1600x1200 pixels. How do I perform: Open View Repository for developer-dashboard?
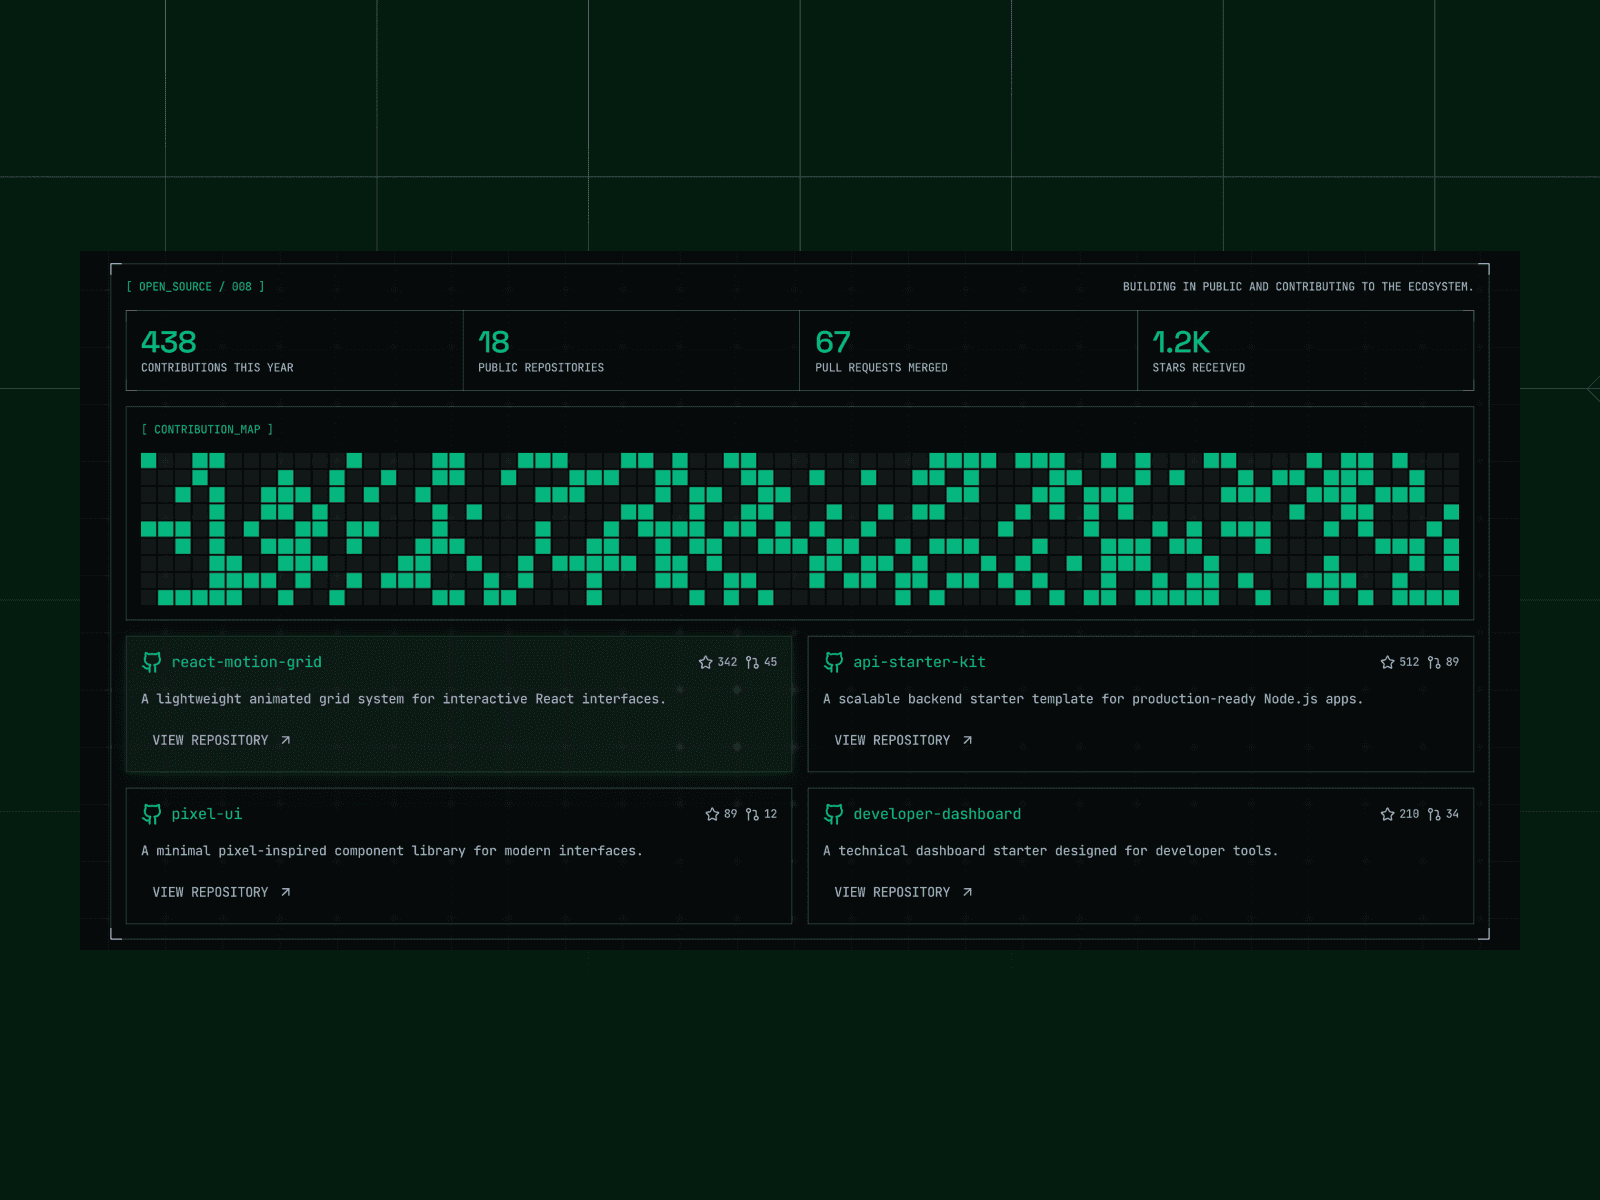[904, 892]
